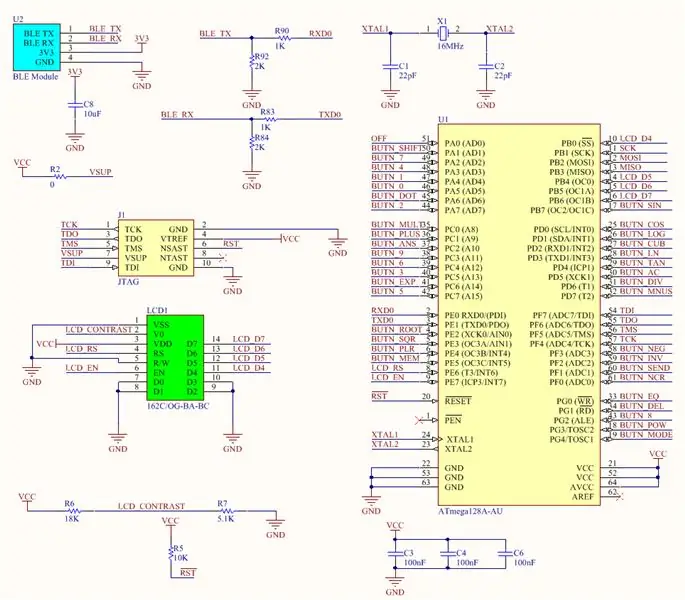Image resolution: width=685 pixels, height=600 pixels.
Task: Click the ATmega128A-AU chip body
Action: pos(519,315)
